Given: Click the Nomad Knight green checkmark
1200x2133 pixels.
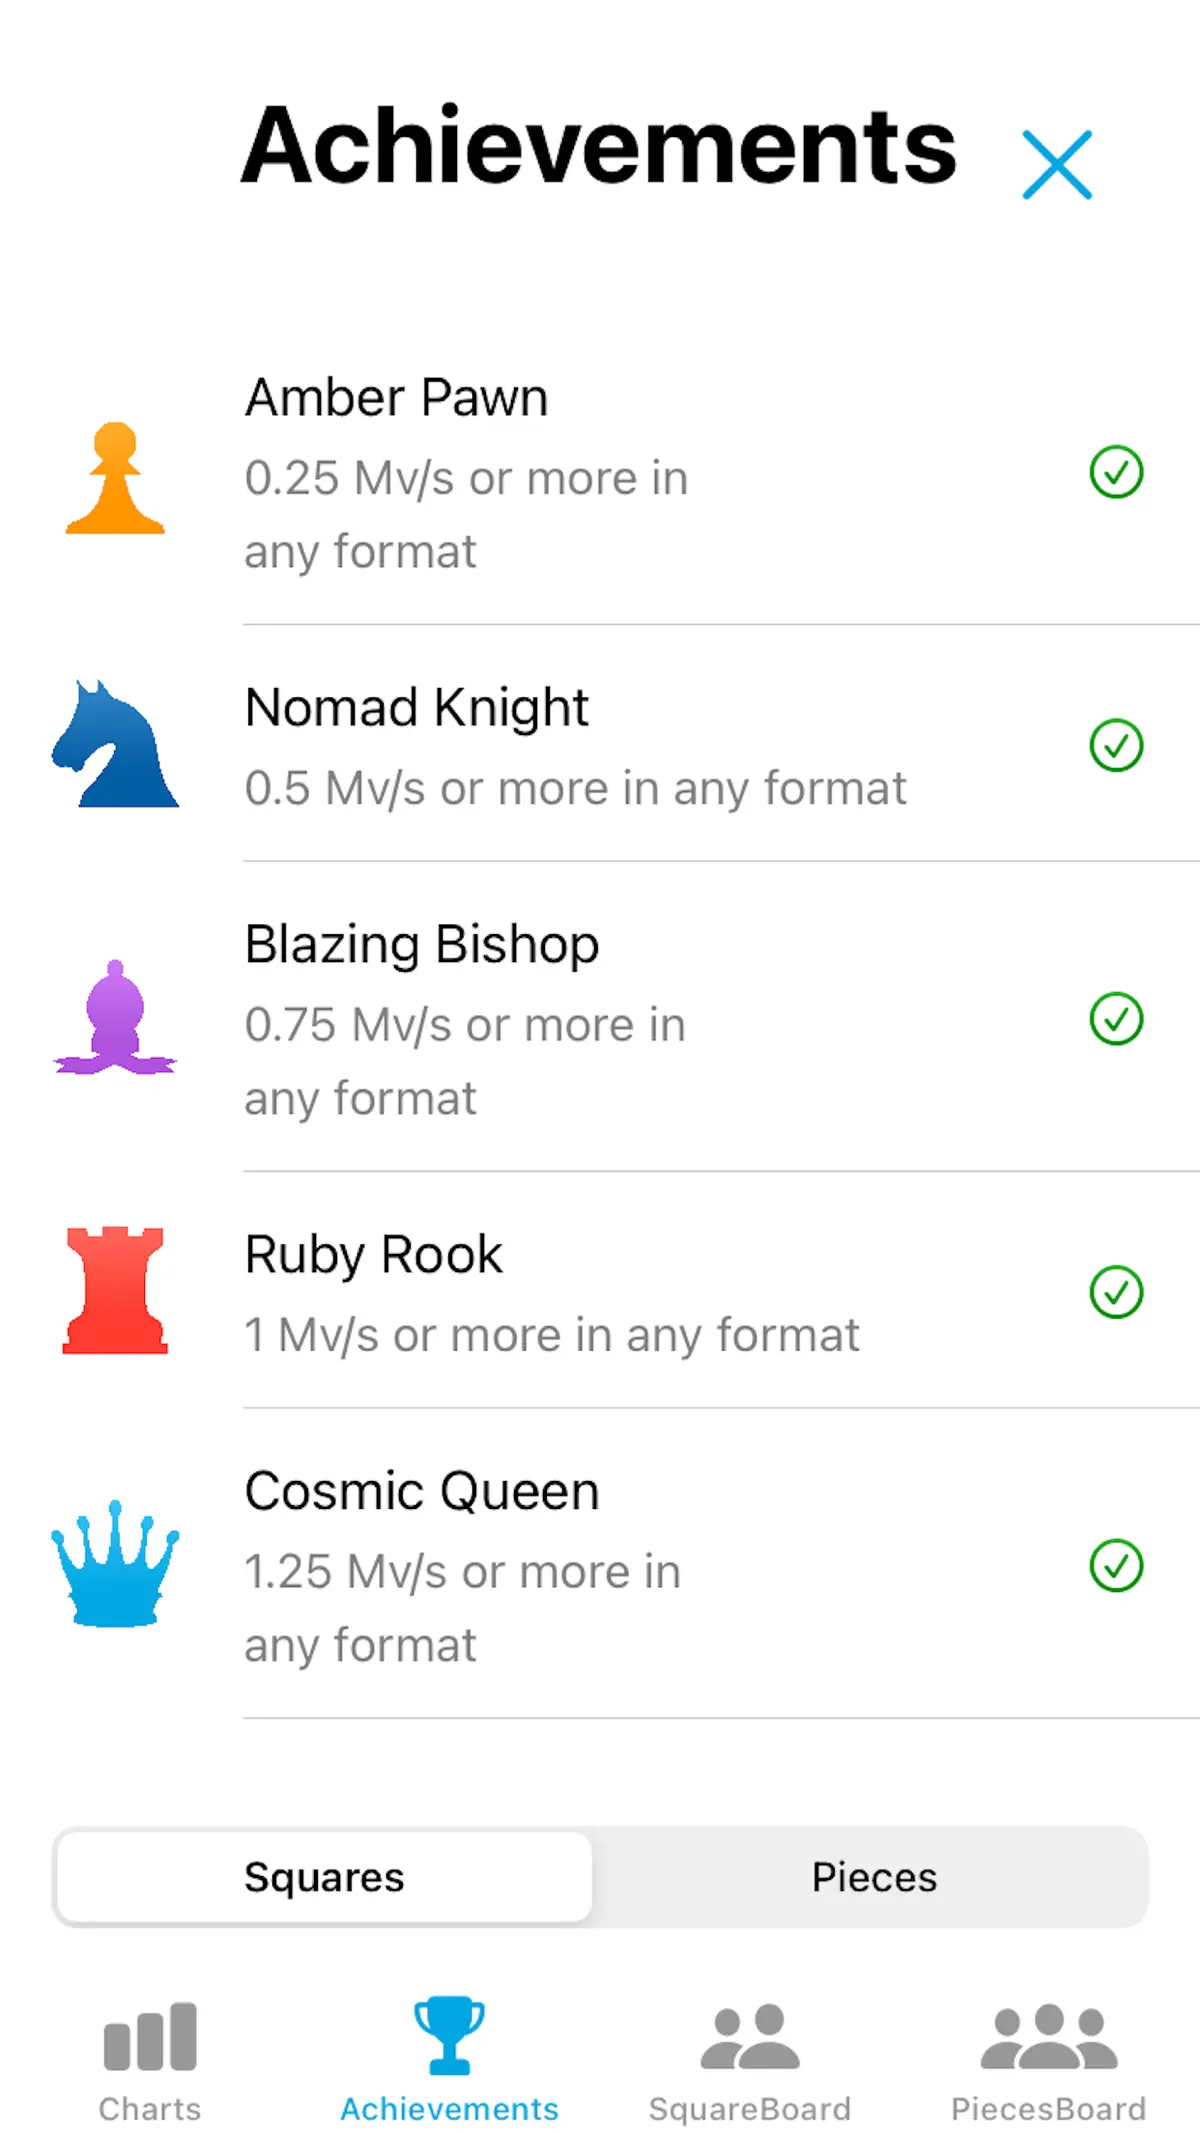Looking at the screenshot, I should (1116, 745).
